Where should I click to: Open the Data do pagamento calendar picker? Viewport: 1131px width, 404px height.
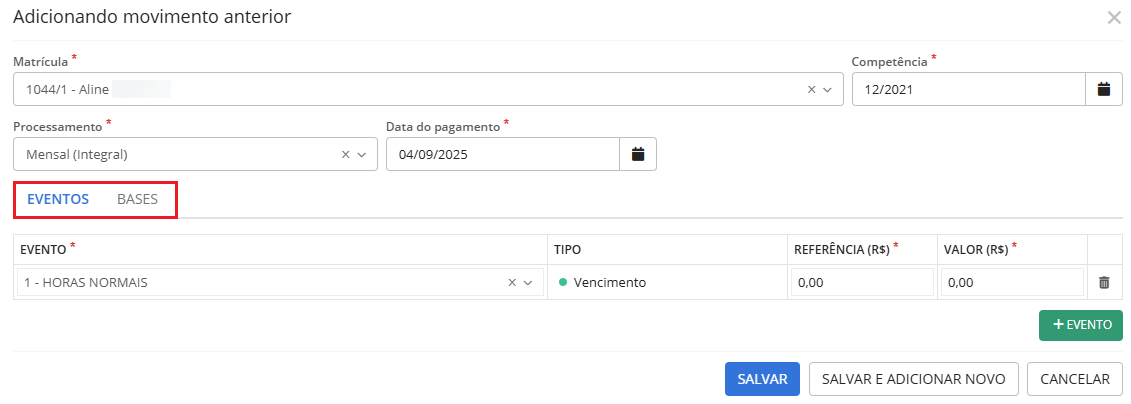(638, 155)
